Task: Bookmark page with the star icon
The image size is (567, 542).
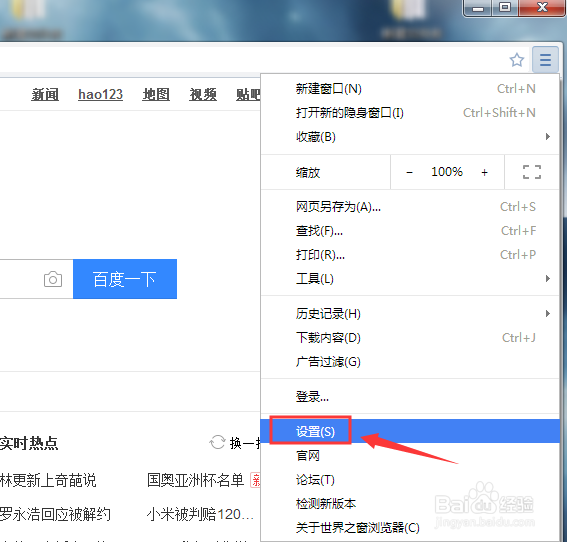Action: [x=517, y=60]
